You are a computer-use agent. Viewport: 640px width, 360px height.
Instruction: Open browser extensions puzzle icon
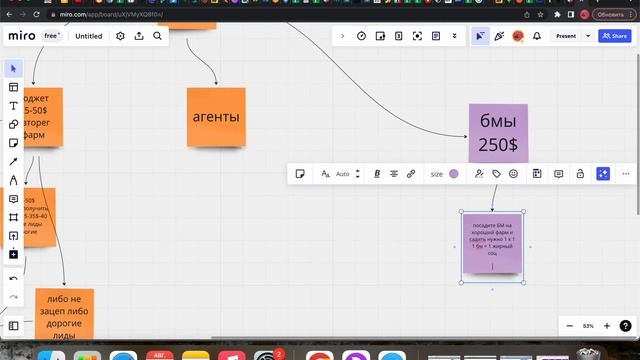(x=557, y=14)
